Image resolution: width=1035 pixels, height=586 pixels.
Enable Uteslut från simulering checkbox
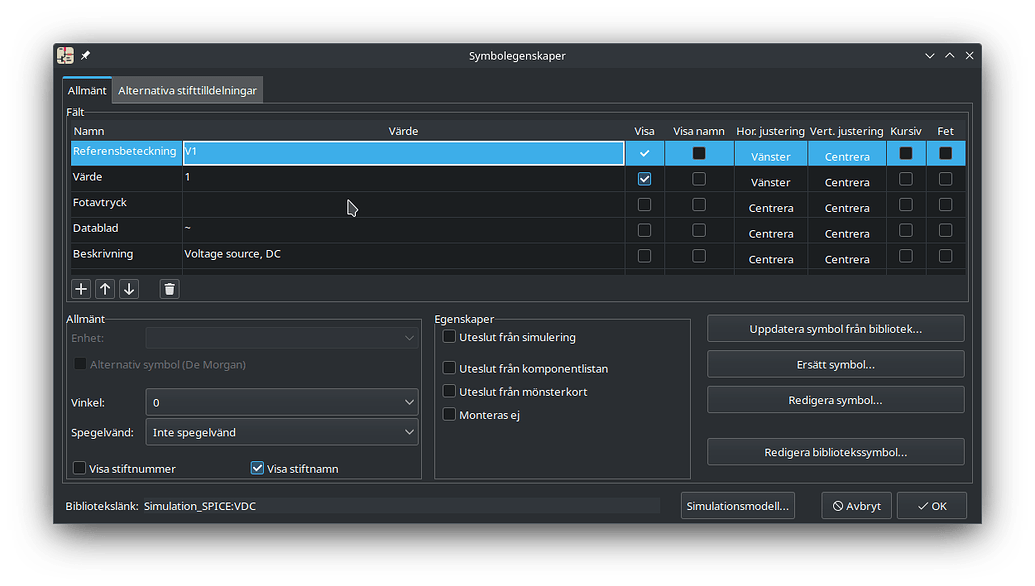click(450, 337)
